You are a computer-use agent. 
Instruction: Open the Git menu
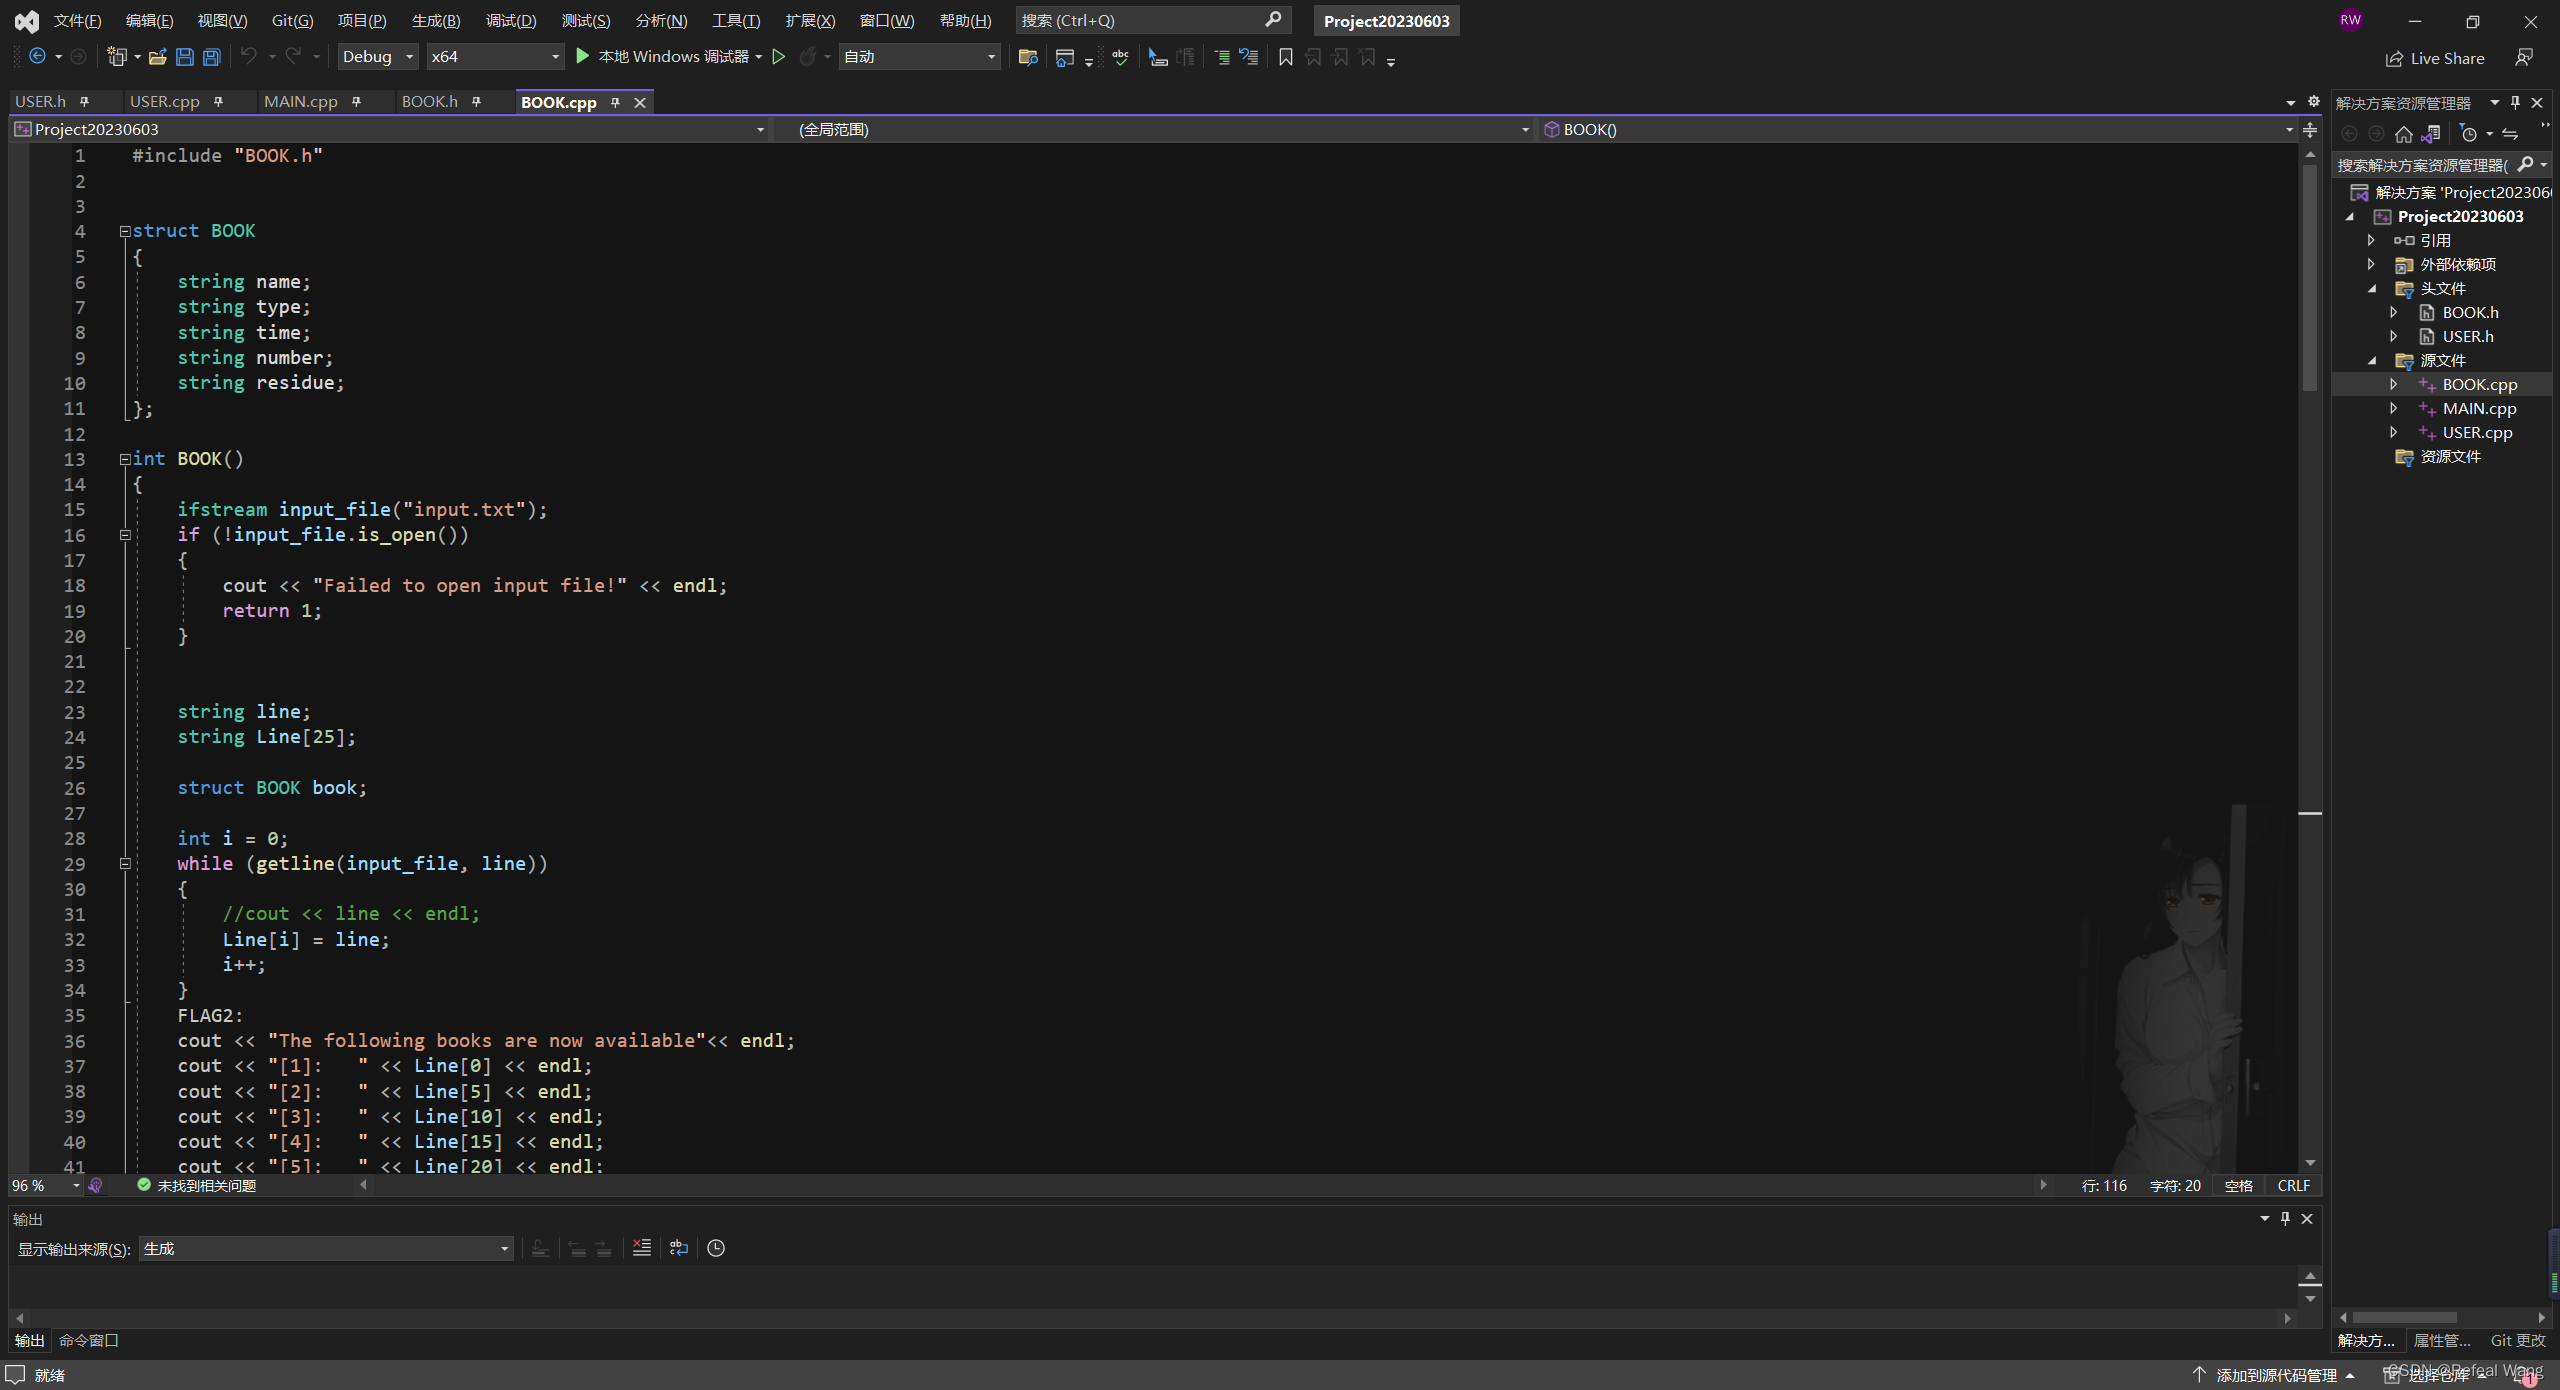(x=291, y=20)
